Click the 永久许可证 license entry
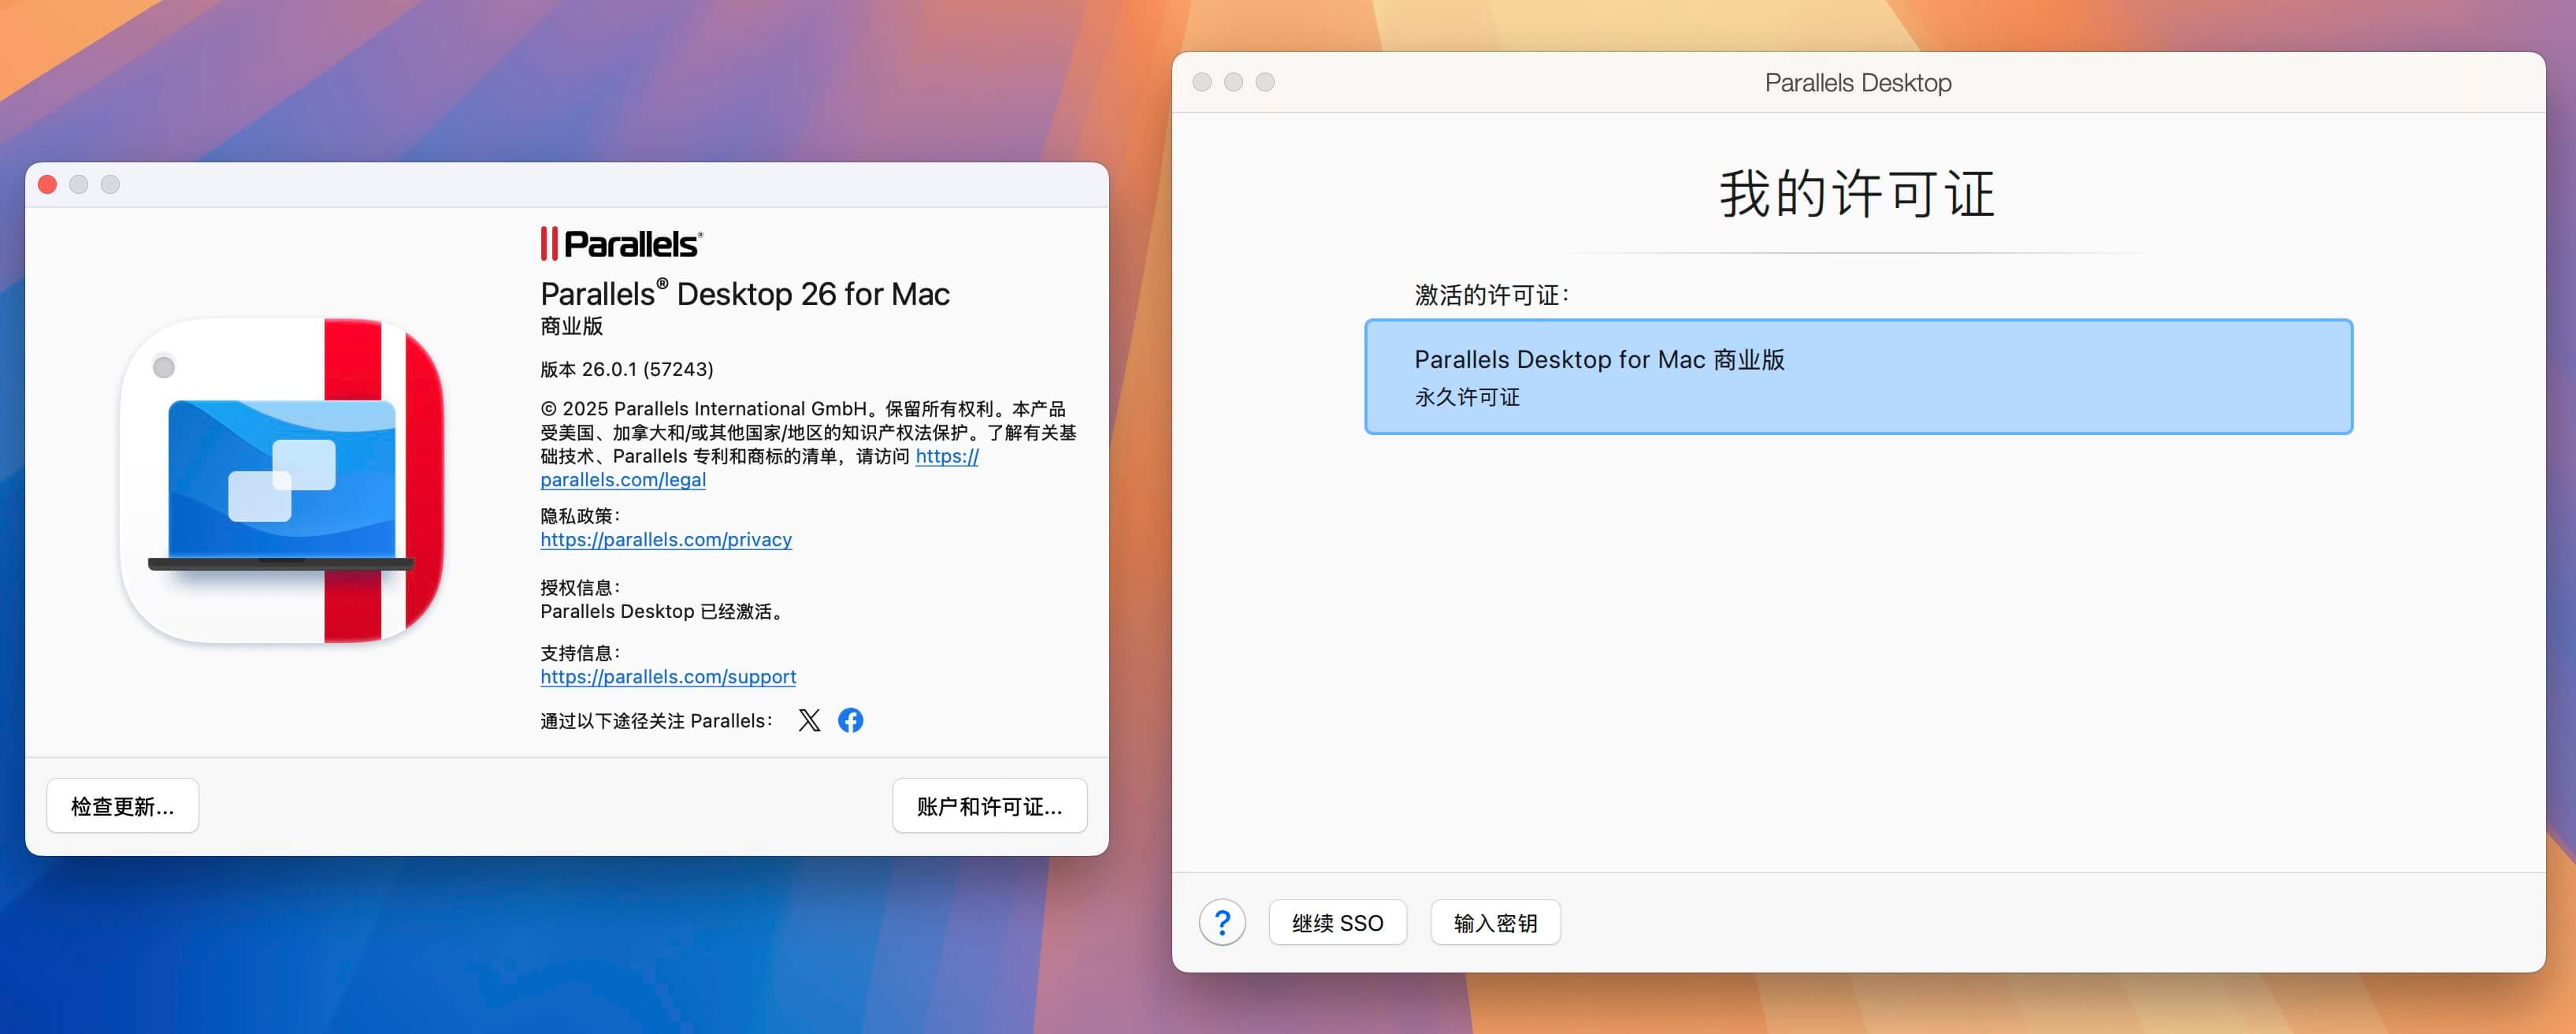The width and height of the screenshot is (2576, 1034). 1466,396
